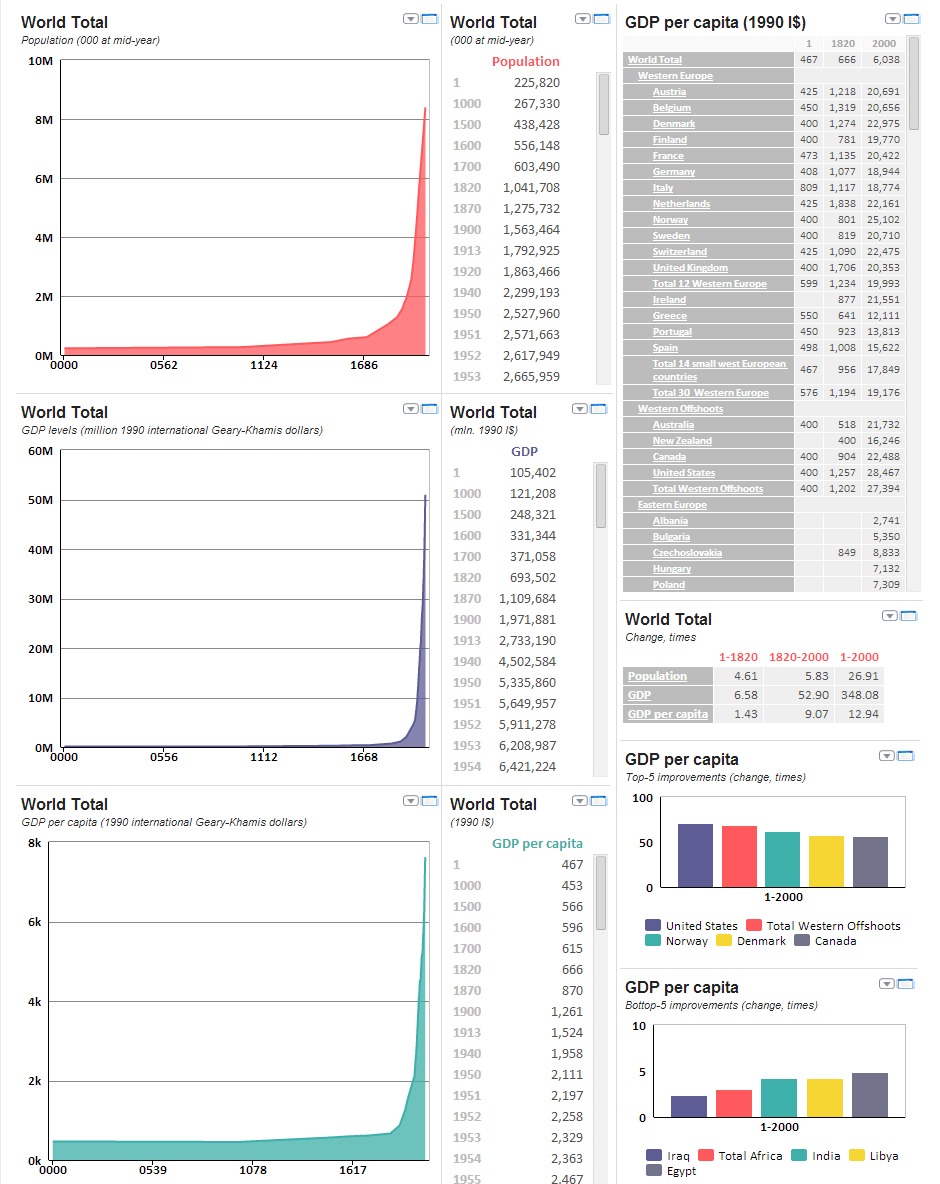
Task: Open GDP per capita link in Change table
Action: click(667, 714)
